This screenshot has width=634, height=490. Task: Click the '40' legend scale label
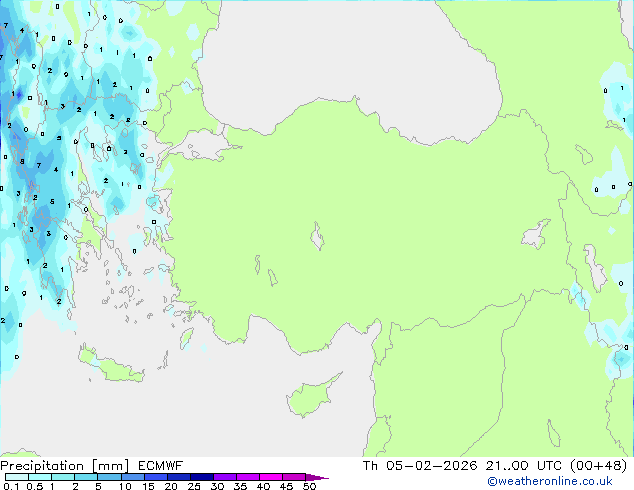[x=263, y=486]
